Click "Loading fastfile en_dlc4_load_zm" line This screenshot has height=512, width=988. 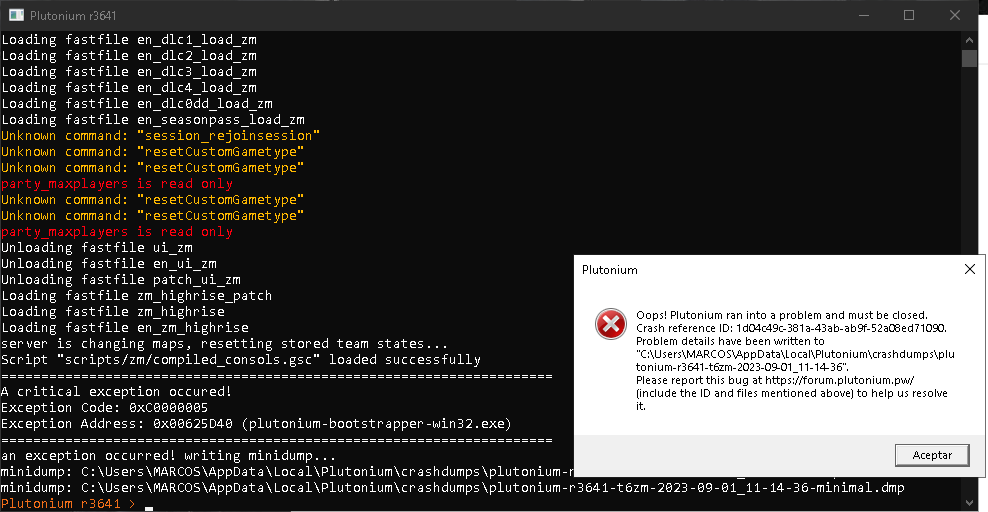click(x=129, y=88)
